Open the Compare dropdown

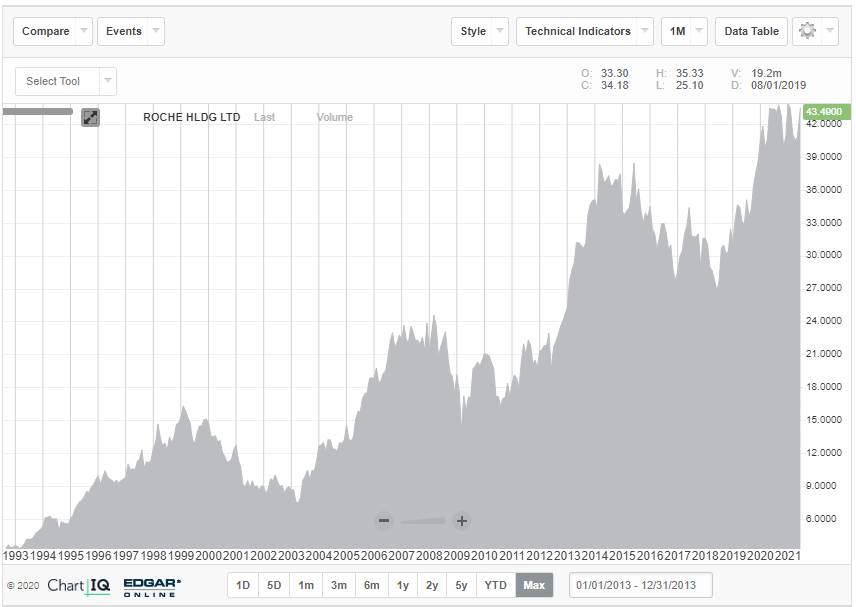pyautogui.click(x=53, y=31)
